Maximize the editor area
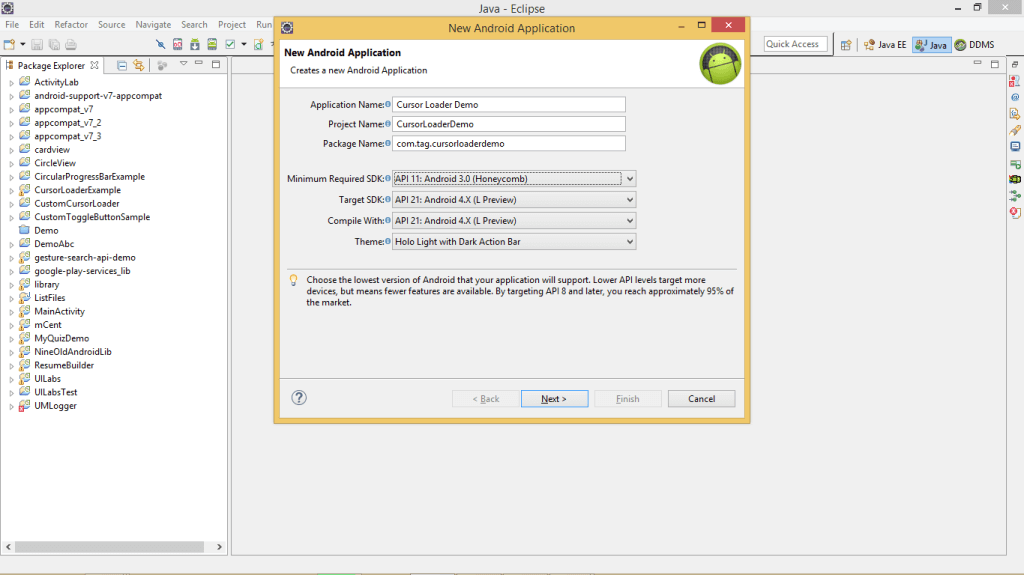 [x=995, y=64]
